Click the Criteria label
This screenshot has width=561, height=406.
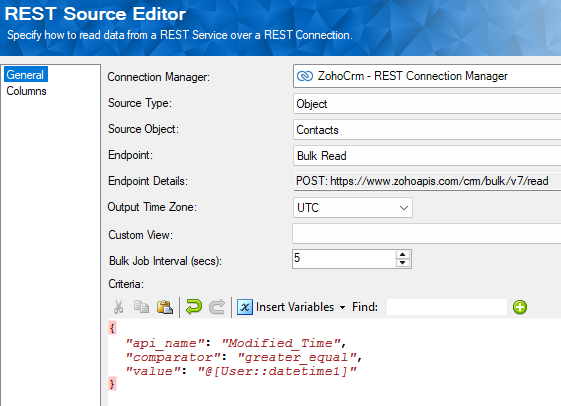pyautogui.click(x=126, y=284)
